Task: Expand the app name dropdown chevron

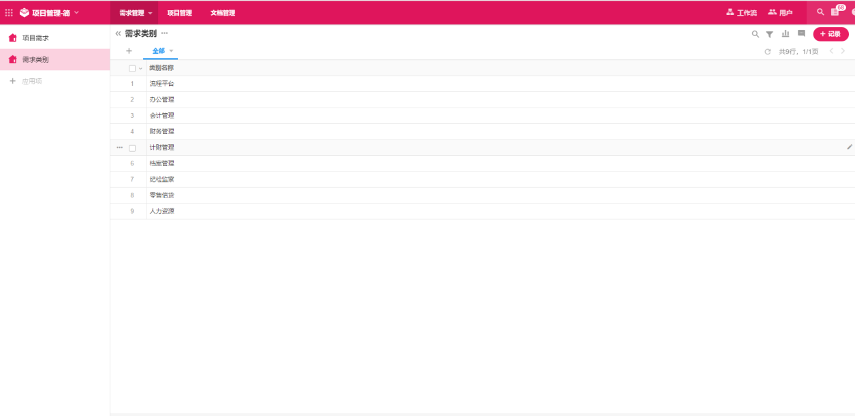Action: click(x=76, y=12)
